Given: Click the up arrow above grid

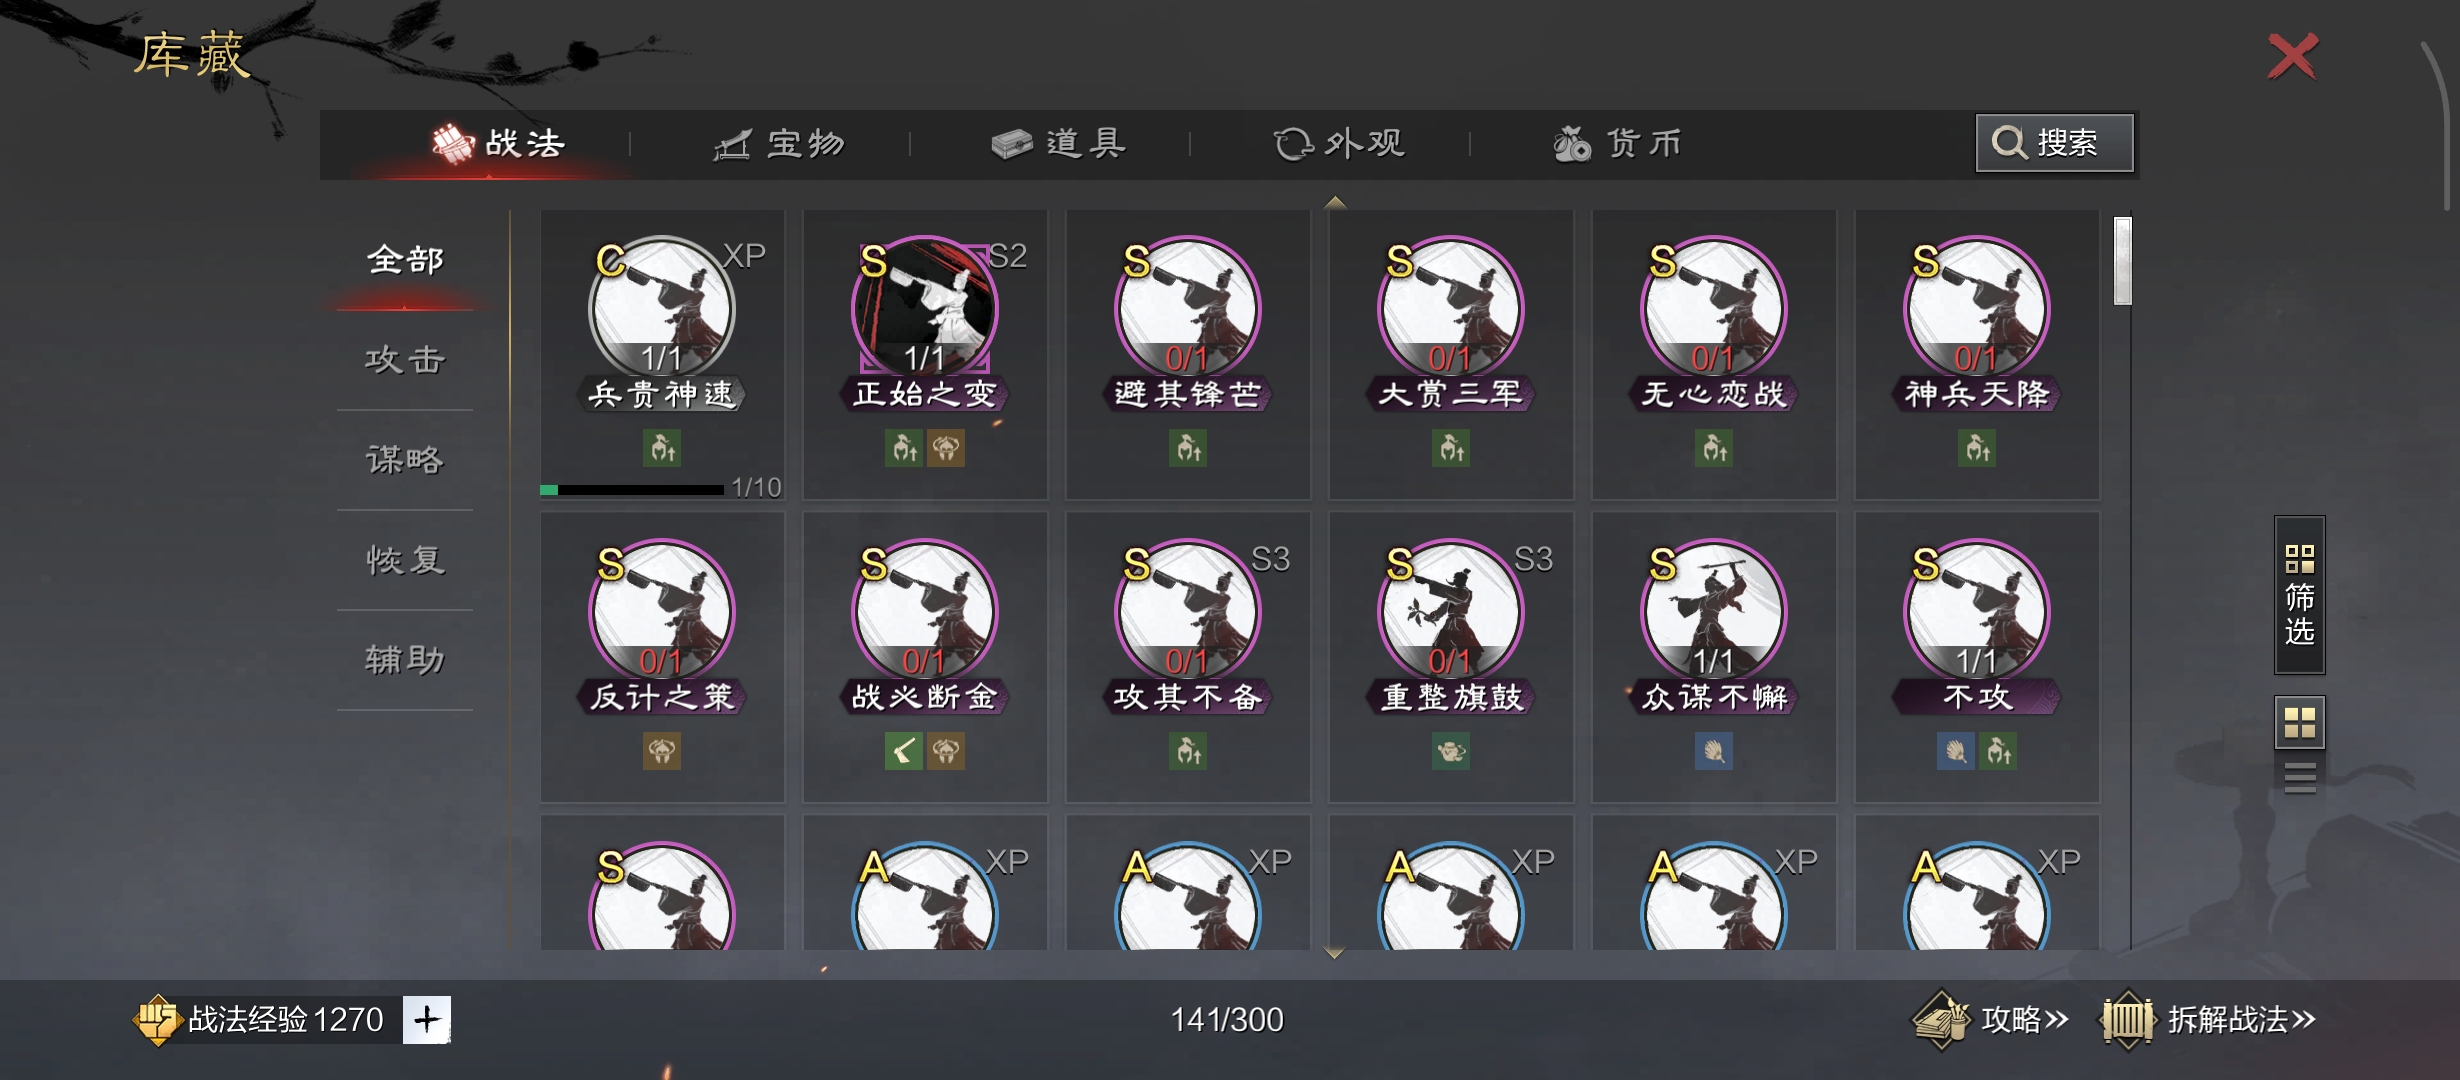Looking at the screenshot, I should pos(1334,203).
